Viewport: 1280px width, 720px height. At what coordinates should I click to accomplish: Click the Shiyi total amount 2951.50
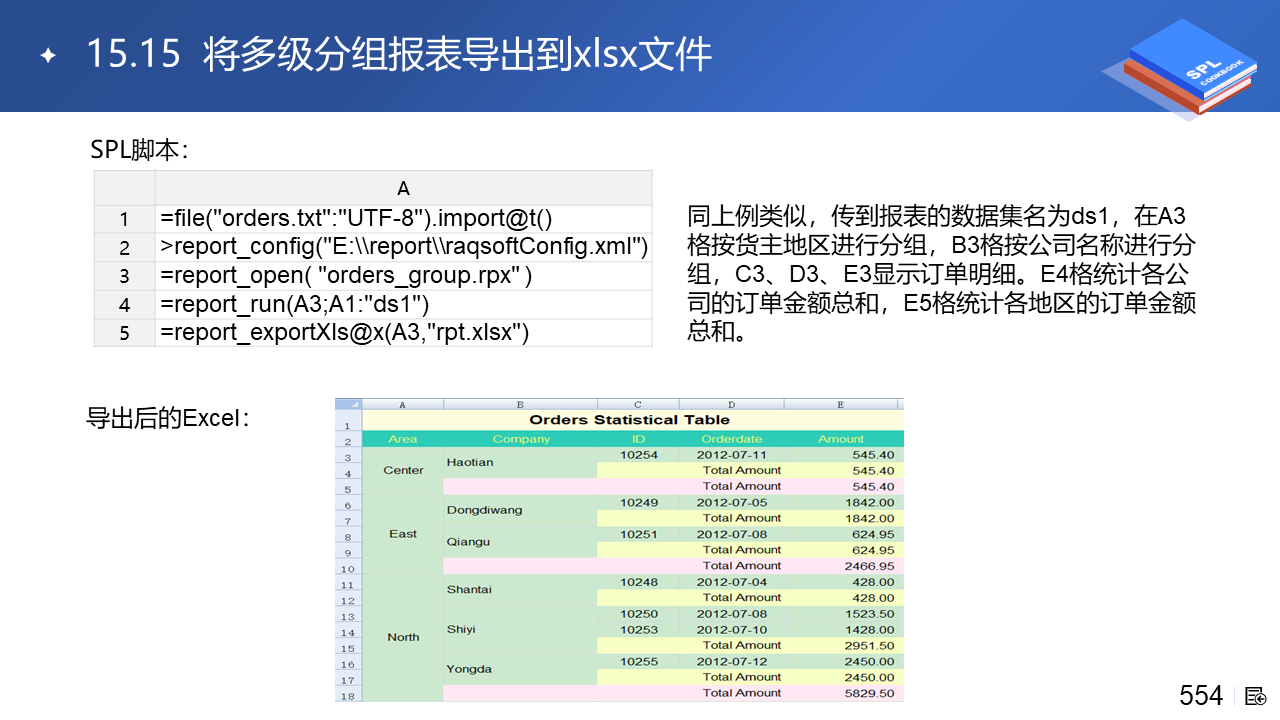click(x=844, y=645)
